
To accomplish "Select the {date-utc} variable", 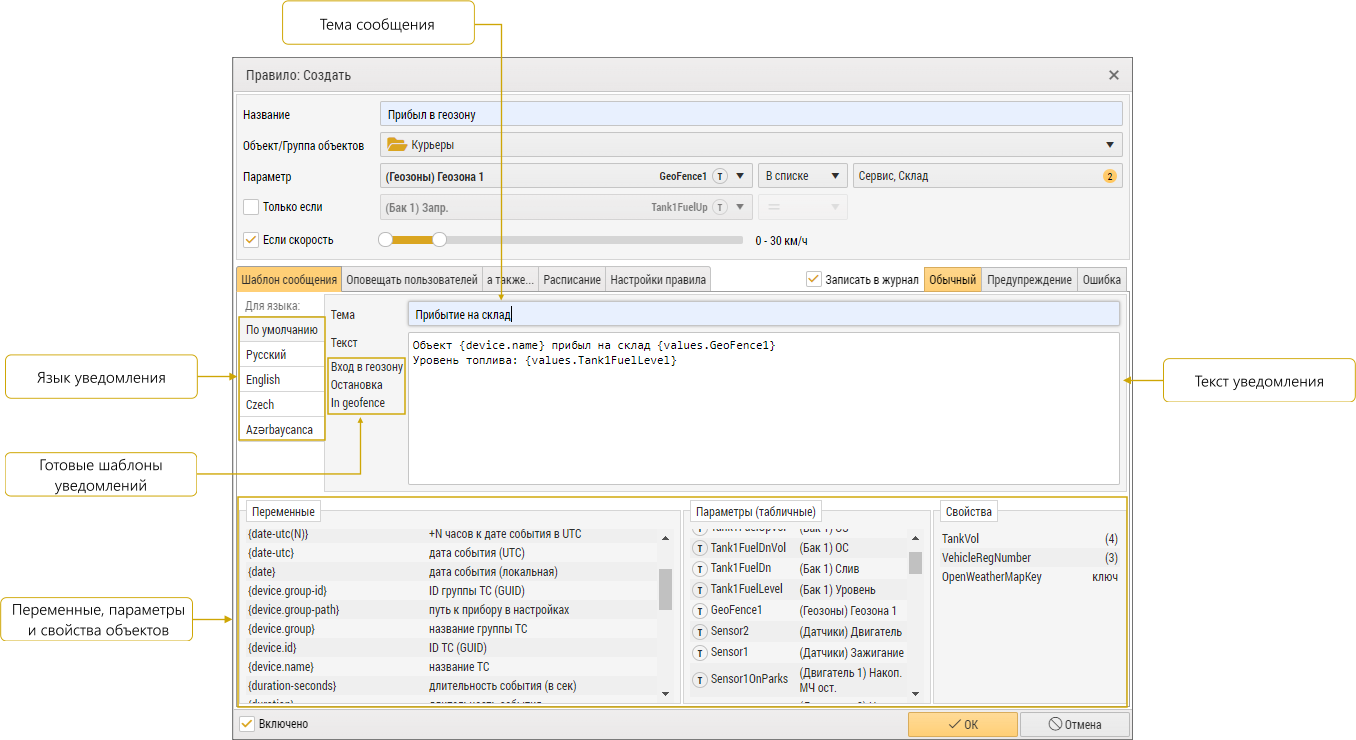I will click(x=450, y=553).
